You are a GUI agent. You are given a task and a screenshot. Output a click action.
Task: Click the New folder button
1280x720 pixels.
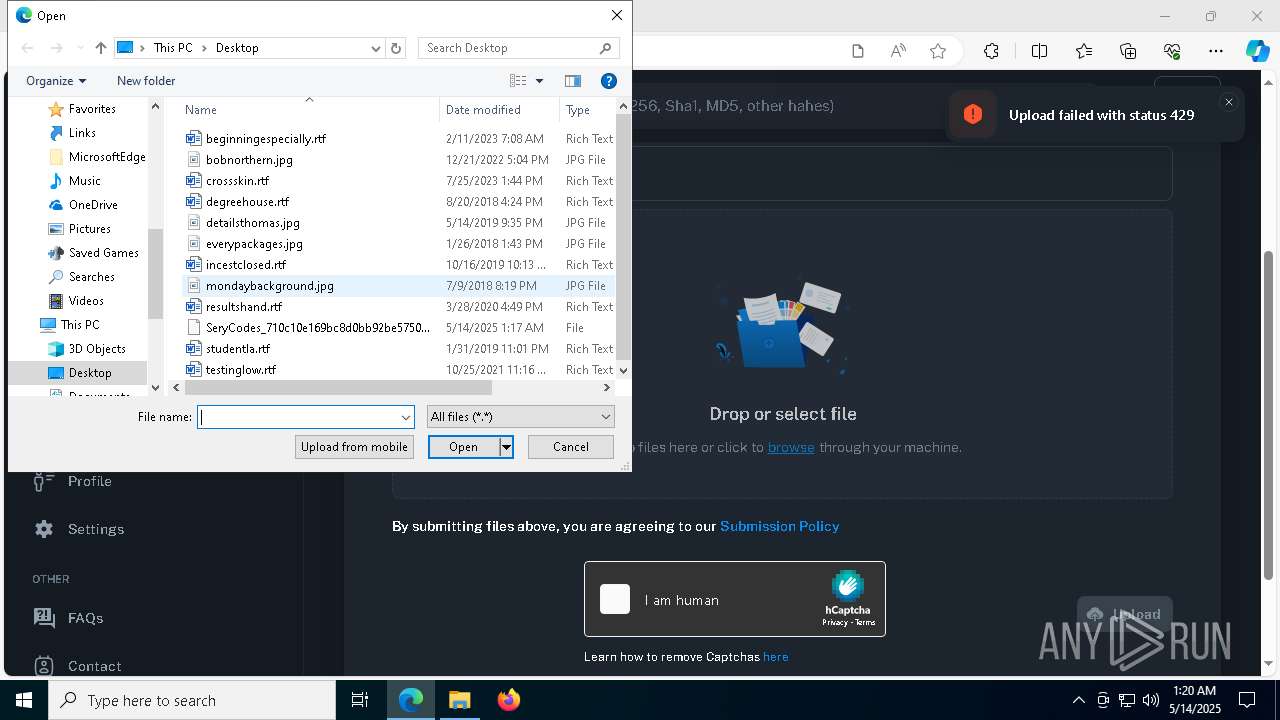point(146,81)
